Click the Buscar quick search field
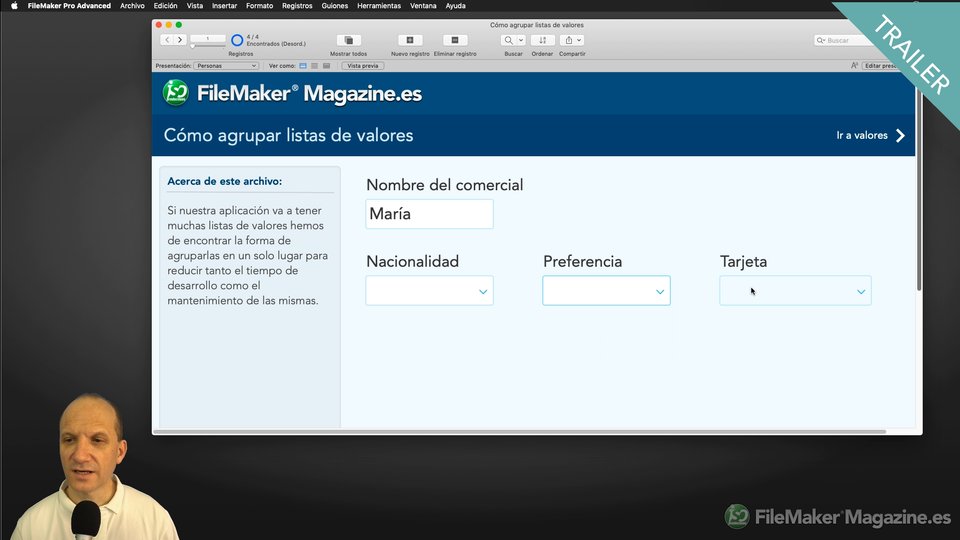The image size is (960, 540). 844,40
